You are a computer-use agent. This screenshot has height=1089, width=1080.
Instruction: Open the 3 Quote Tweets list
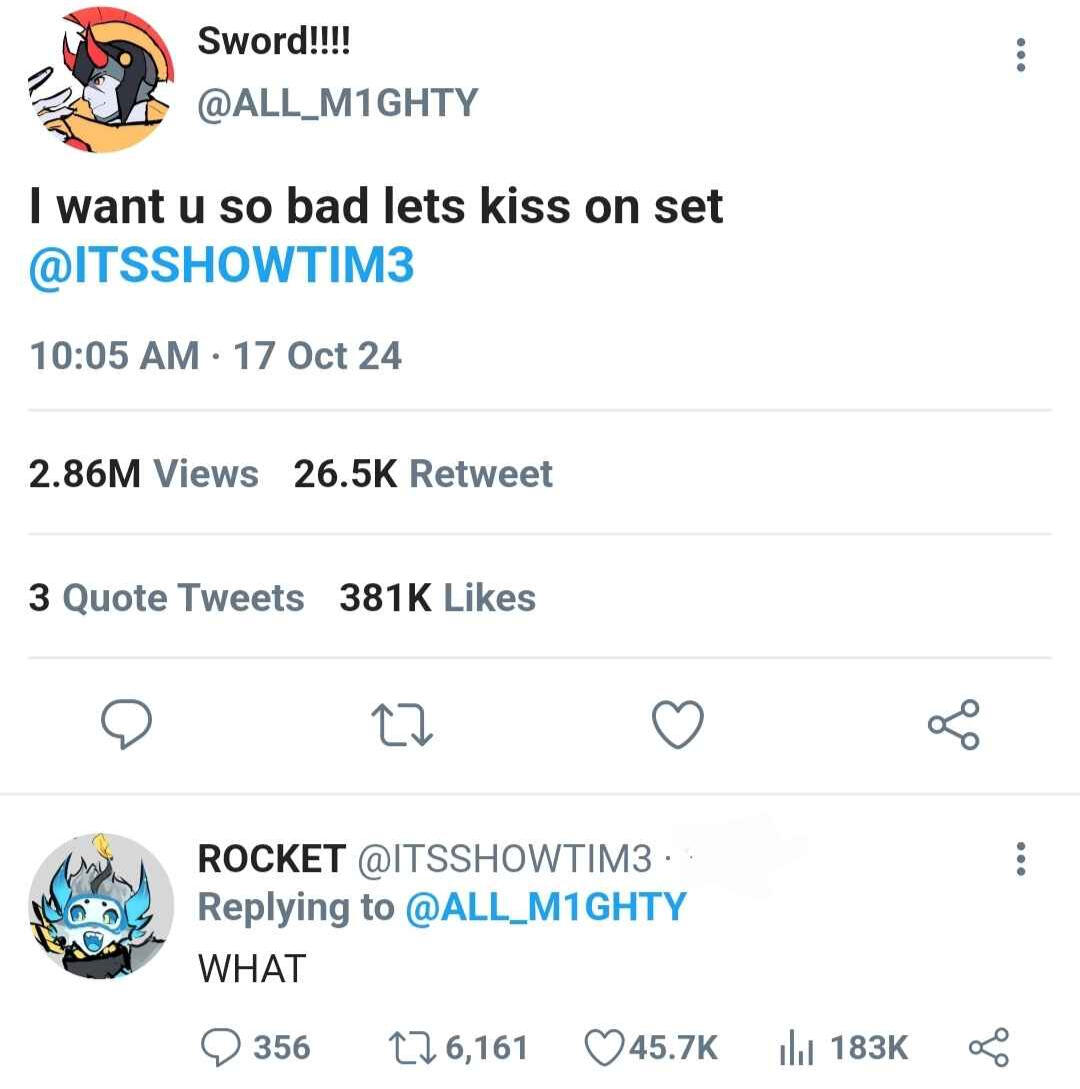point(166,598)
